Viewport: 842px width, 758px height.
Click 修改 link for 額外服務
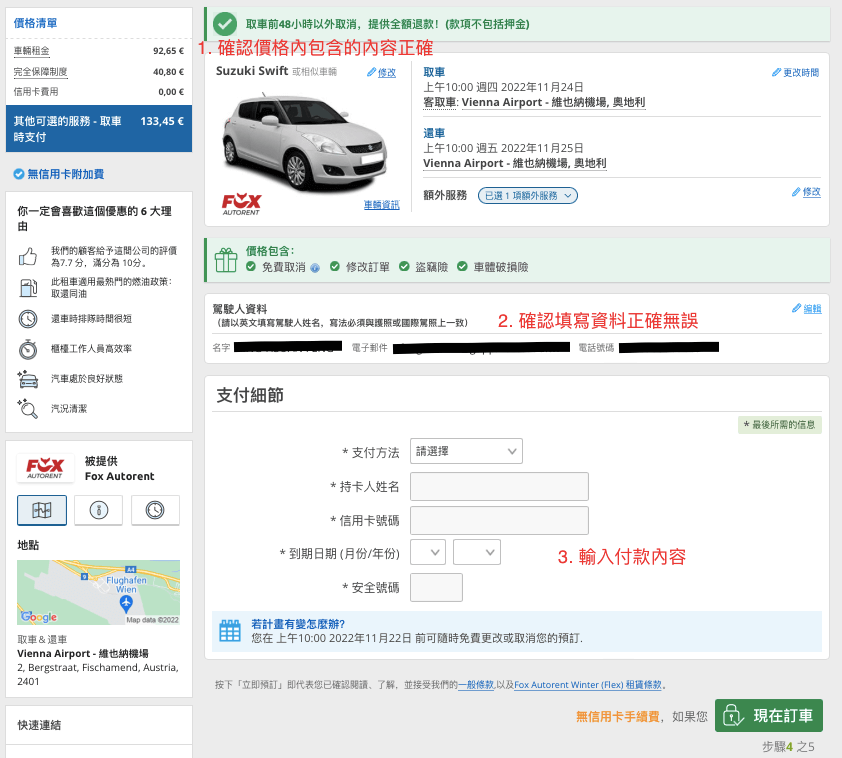point(806,192)
